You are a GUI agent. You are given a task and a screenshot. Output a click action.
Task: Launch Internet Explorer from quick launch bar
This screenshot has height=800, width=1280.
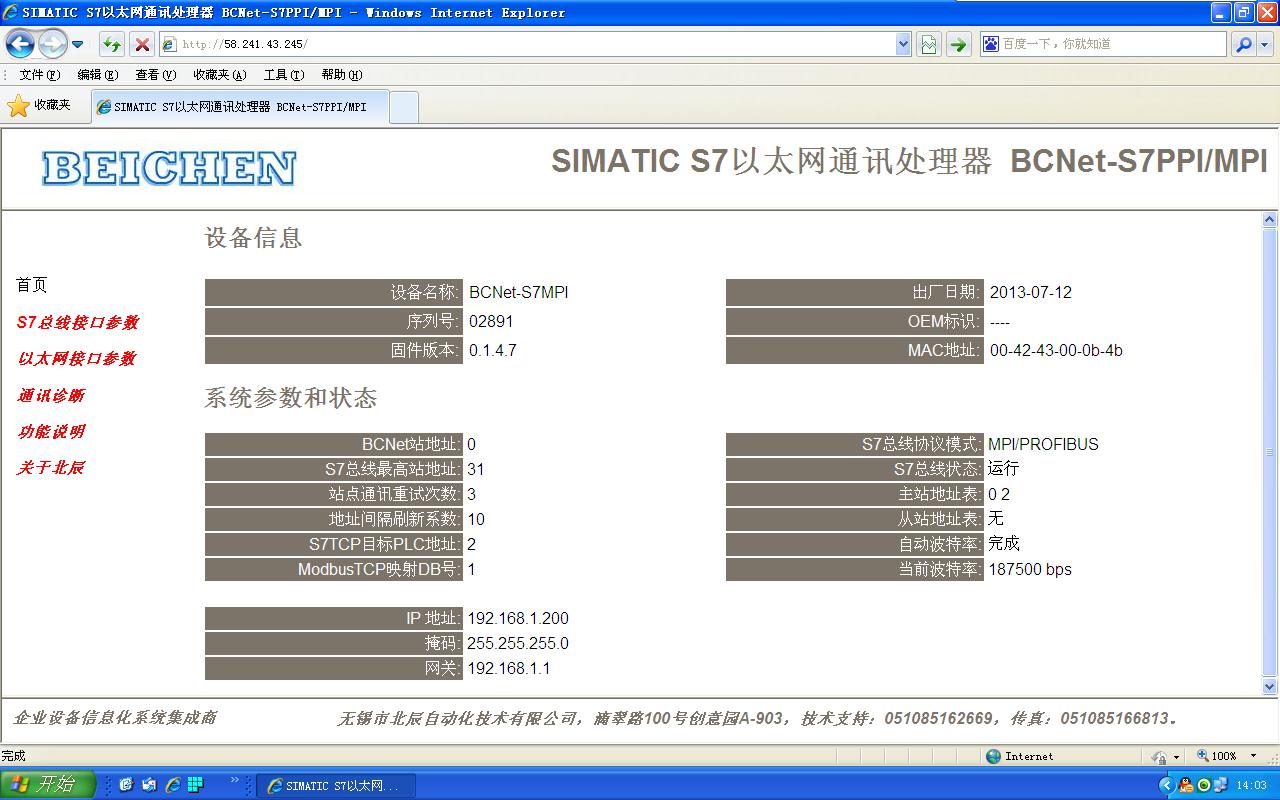(x=172, y=784)
